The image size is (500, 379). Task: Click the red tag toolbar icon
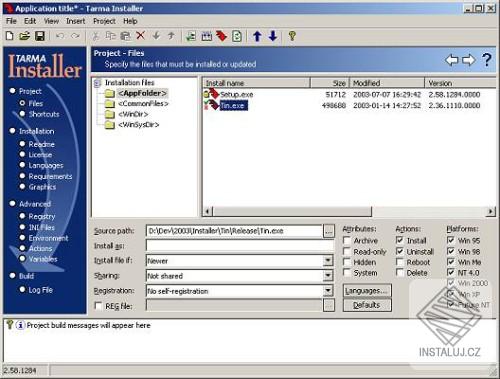222,36
